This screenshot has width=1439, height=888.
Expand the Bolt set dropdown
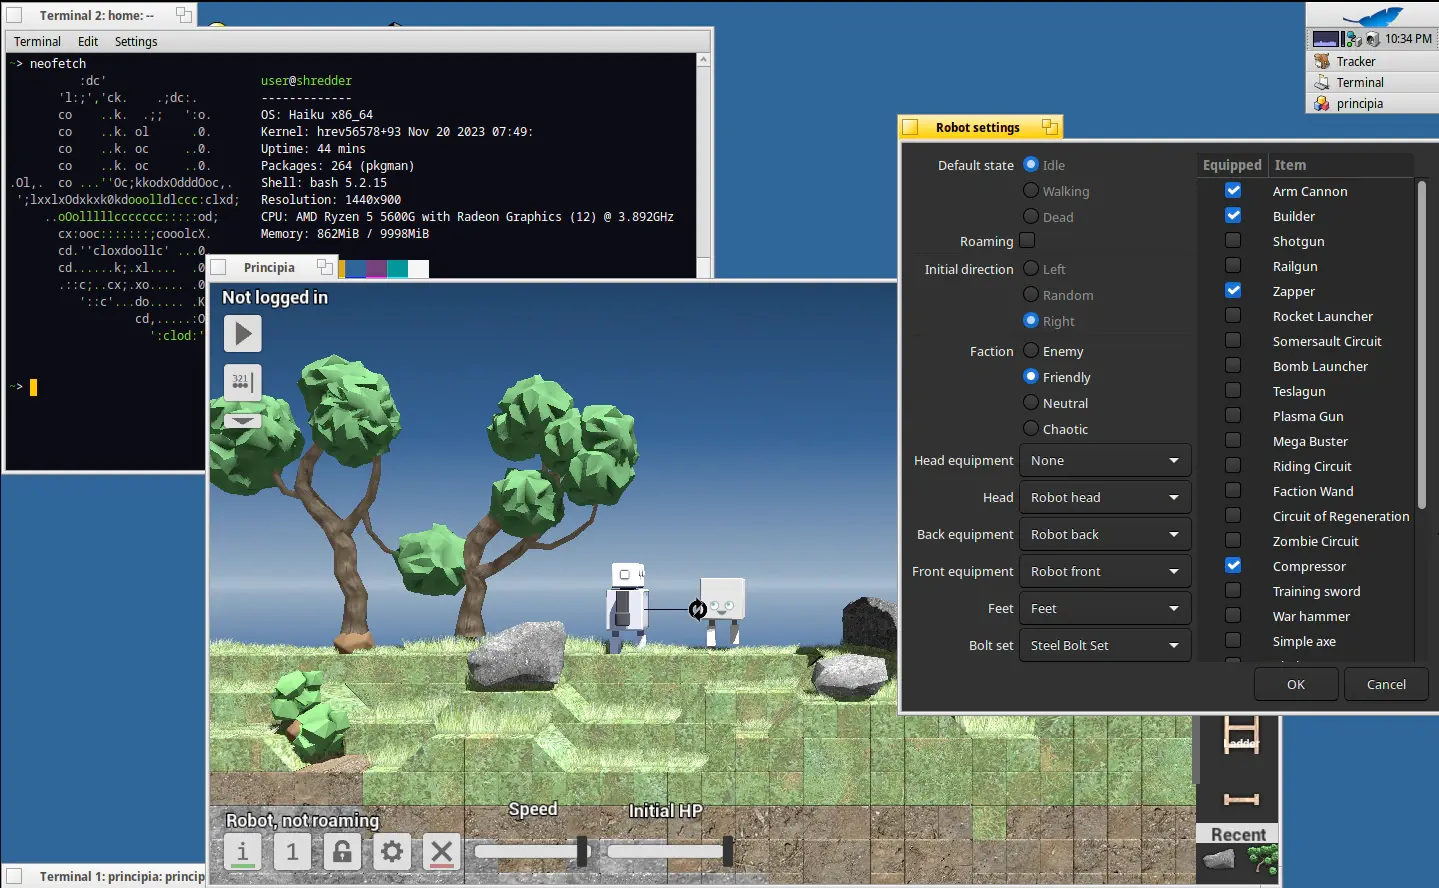tap(1105, 645)
